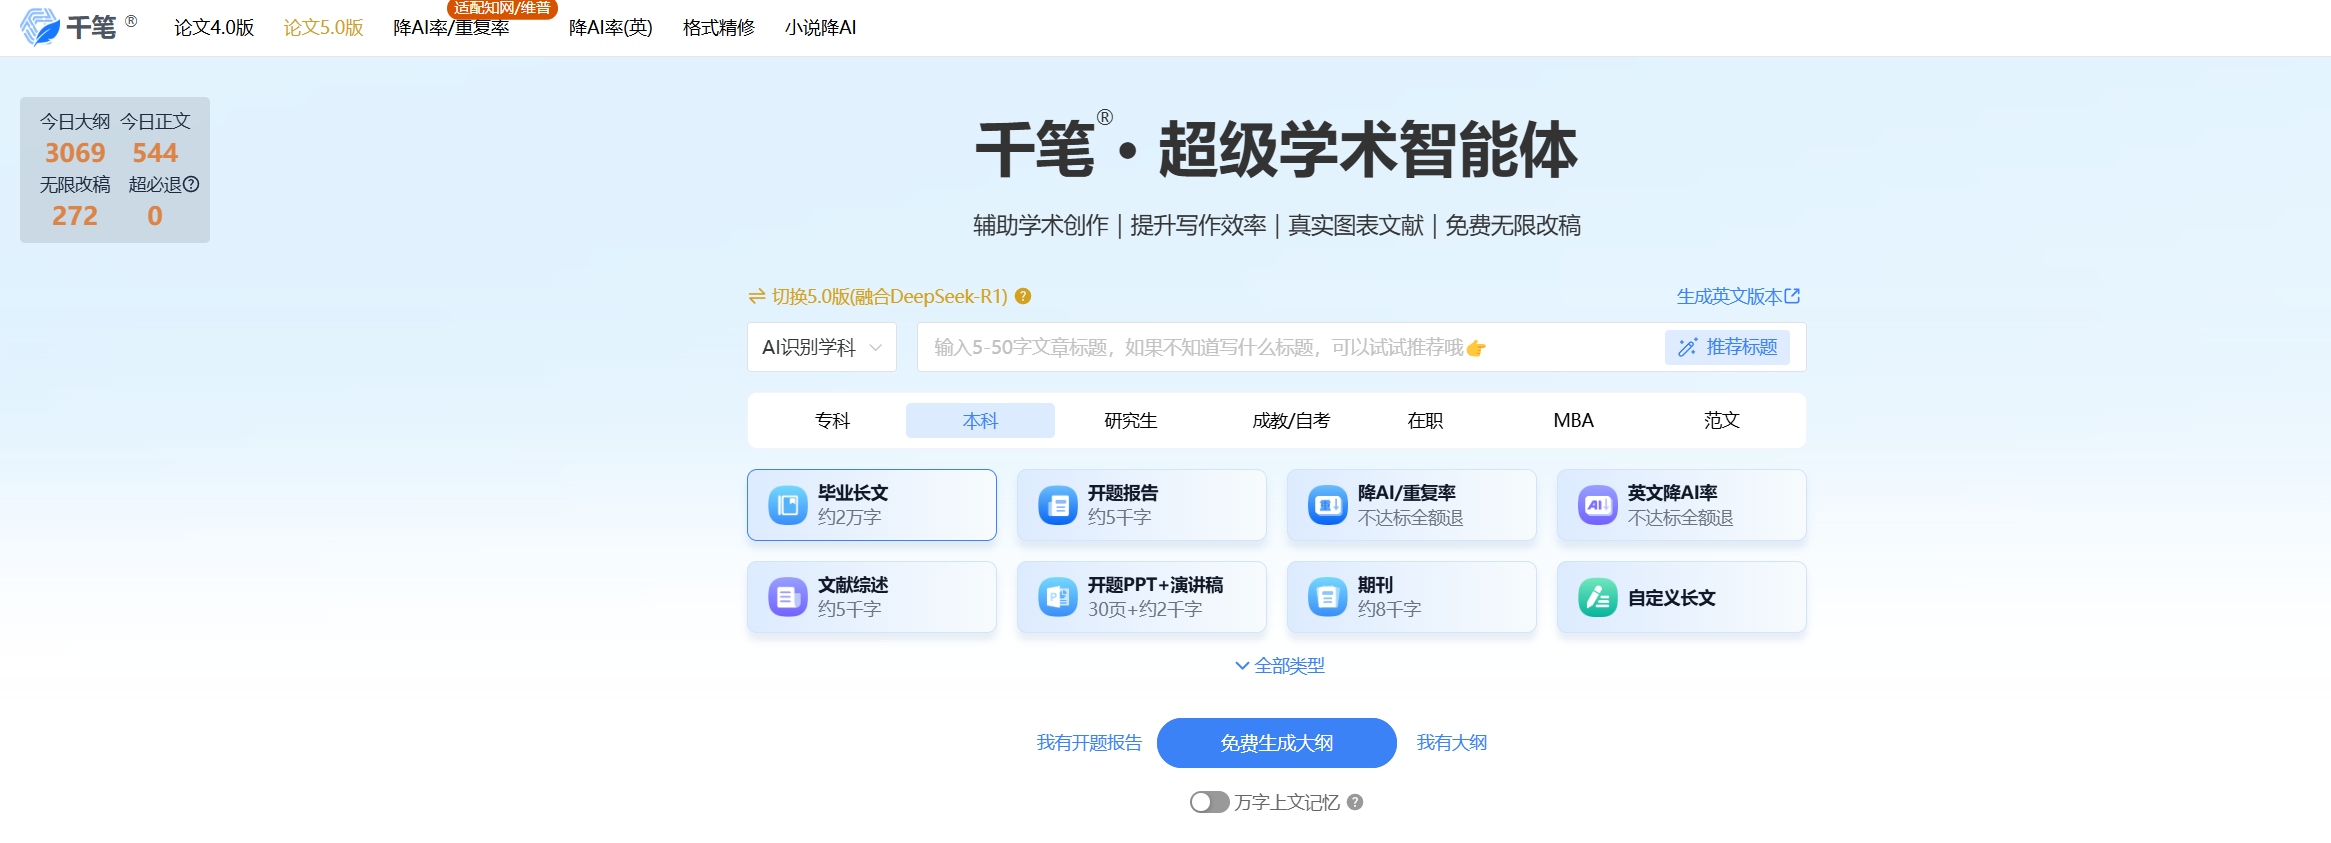Click the 期刊 card icon

tap(1328, 597)
